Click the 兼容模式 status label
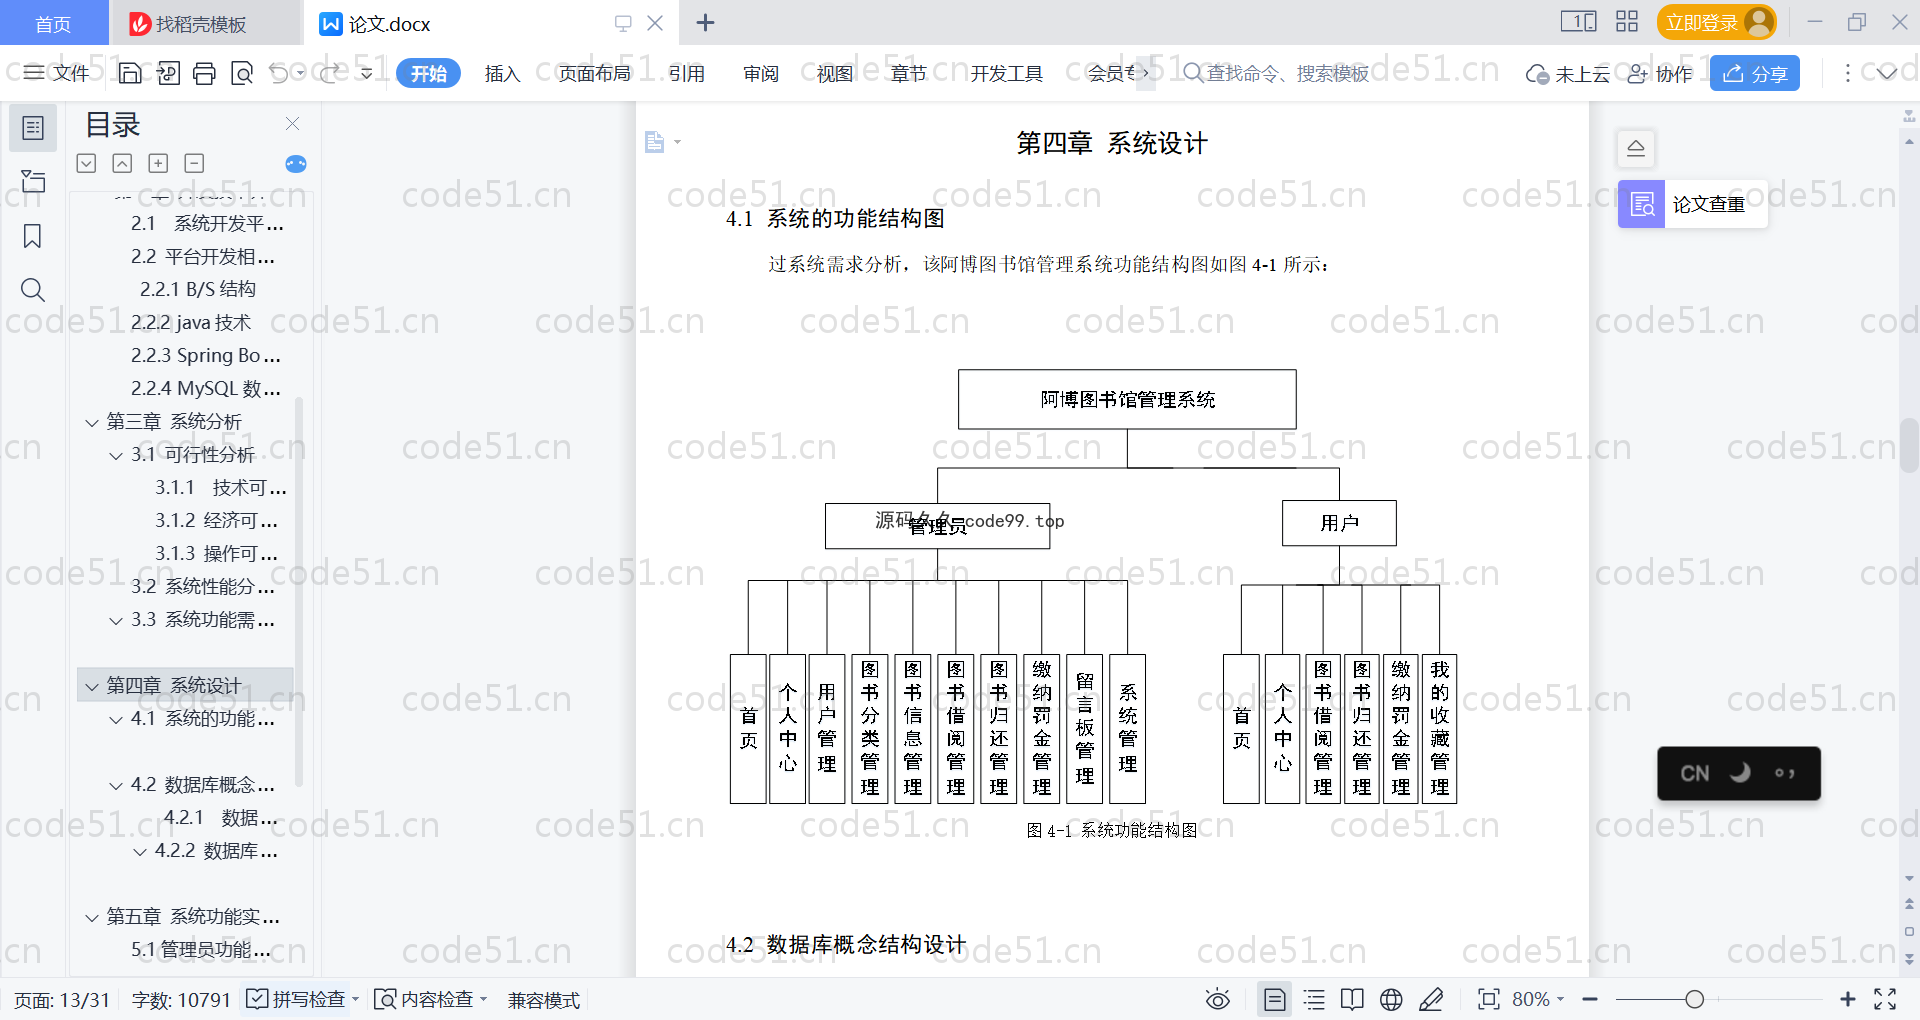The height and width of the screenshot is (1020, 1920). (x=544, y=1000)
